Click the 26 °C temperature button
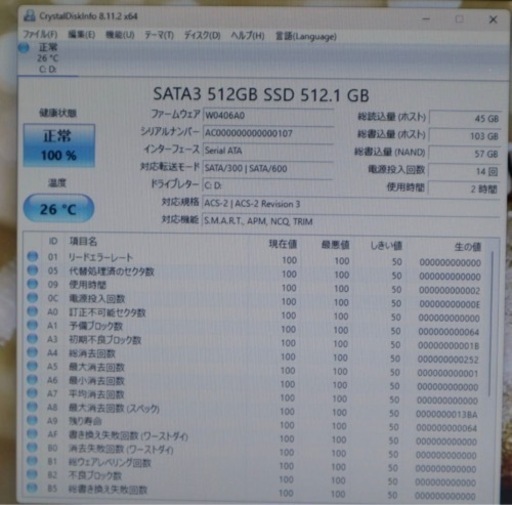The image size is (512, 505). pos(59,209)
